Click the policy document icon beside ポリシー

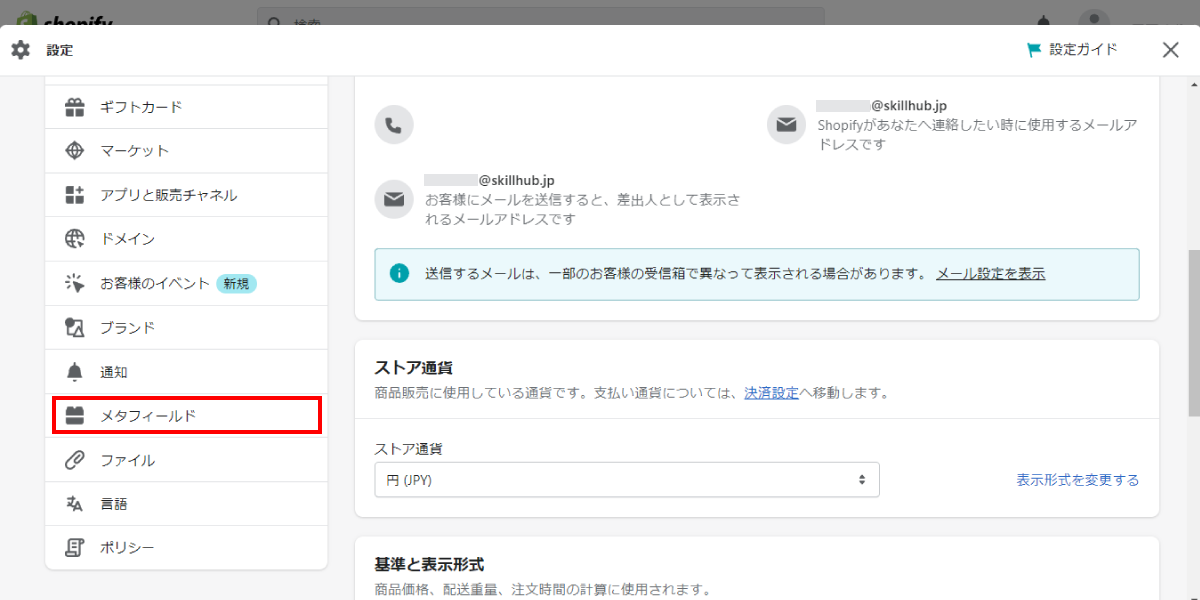click(75, 548)
